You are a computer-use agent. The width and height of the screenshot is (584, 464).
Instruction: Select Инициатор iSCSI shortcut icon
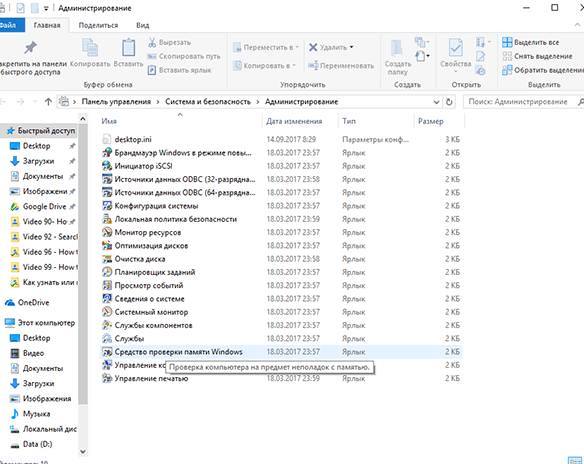107,166
